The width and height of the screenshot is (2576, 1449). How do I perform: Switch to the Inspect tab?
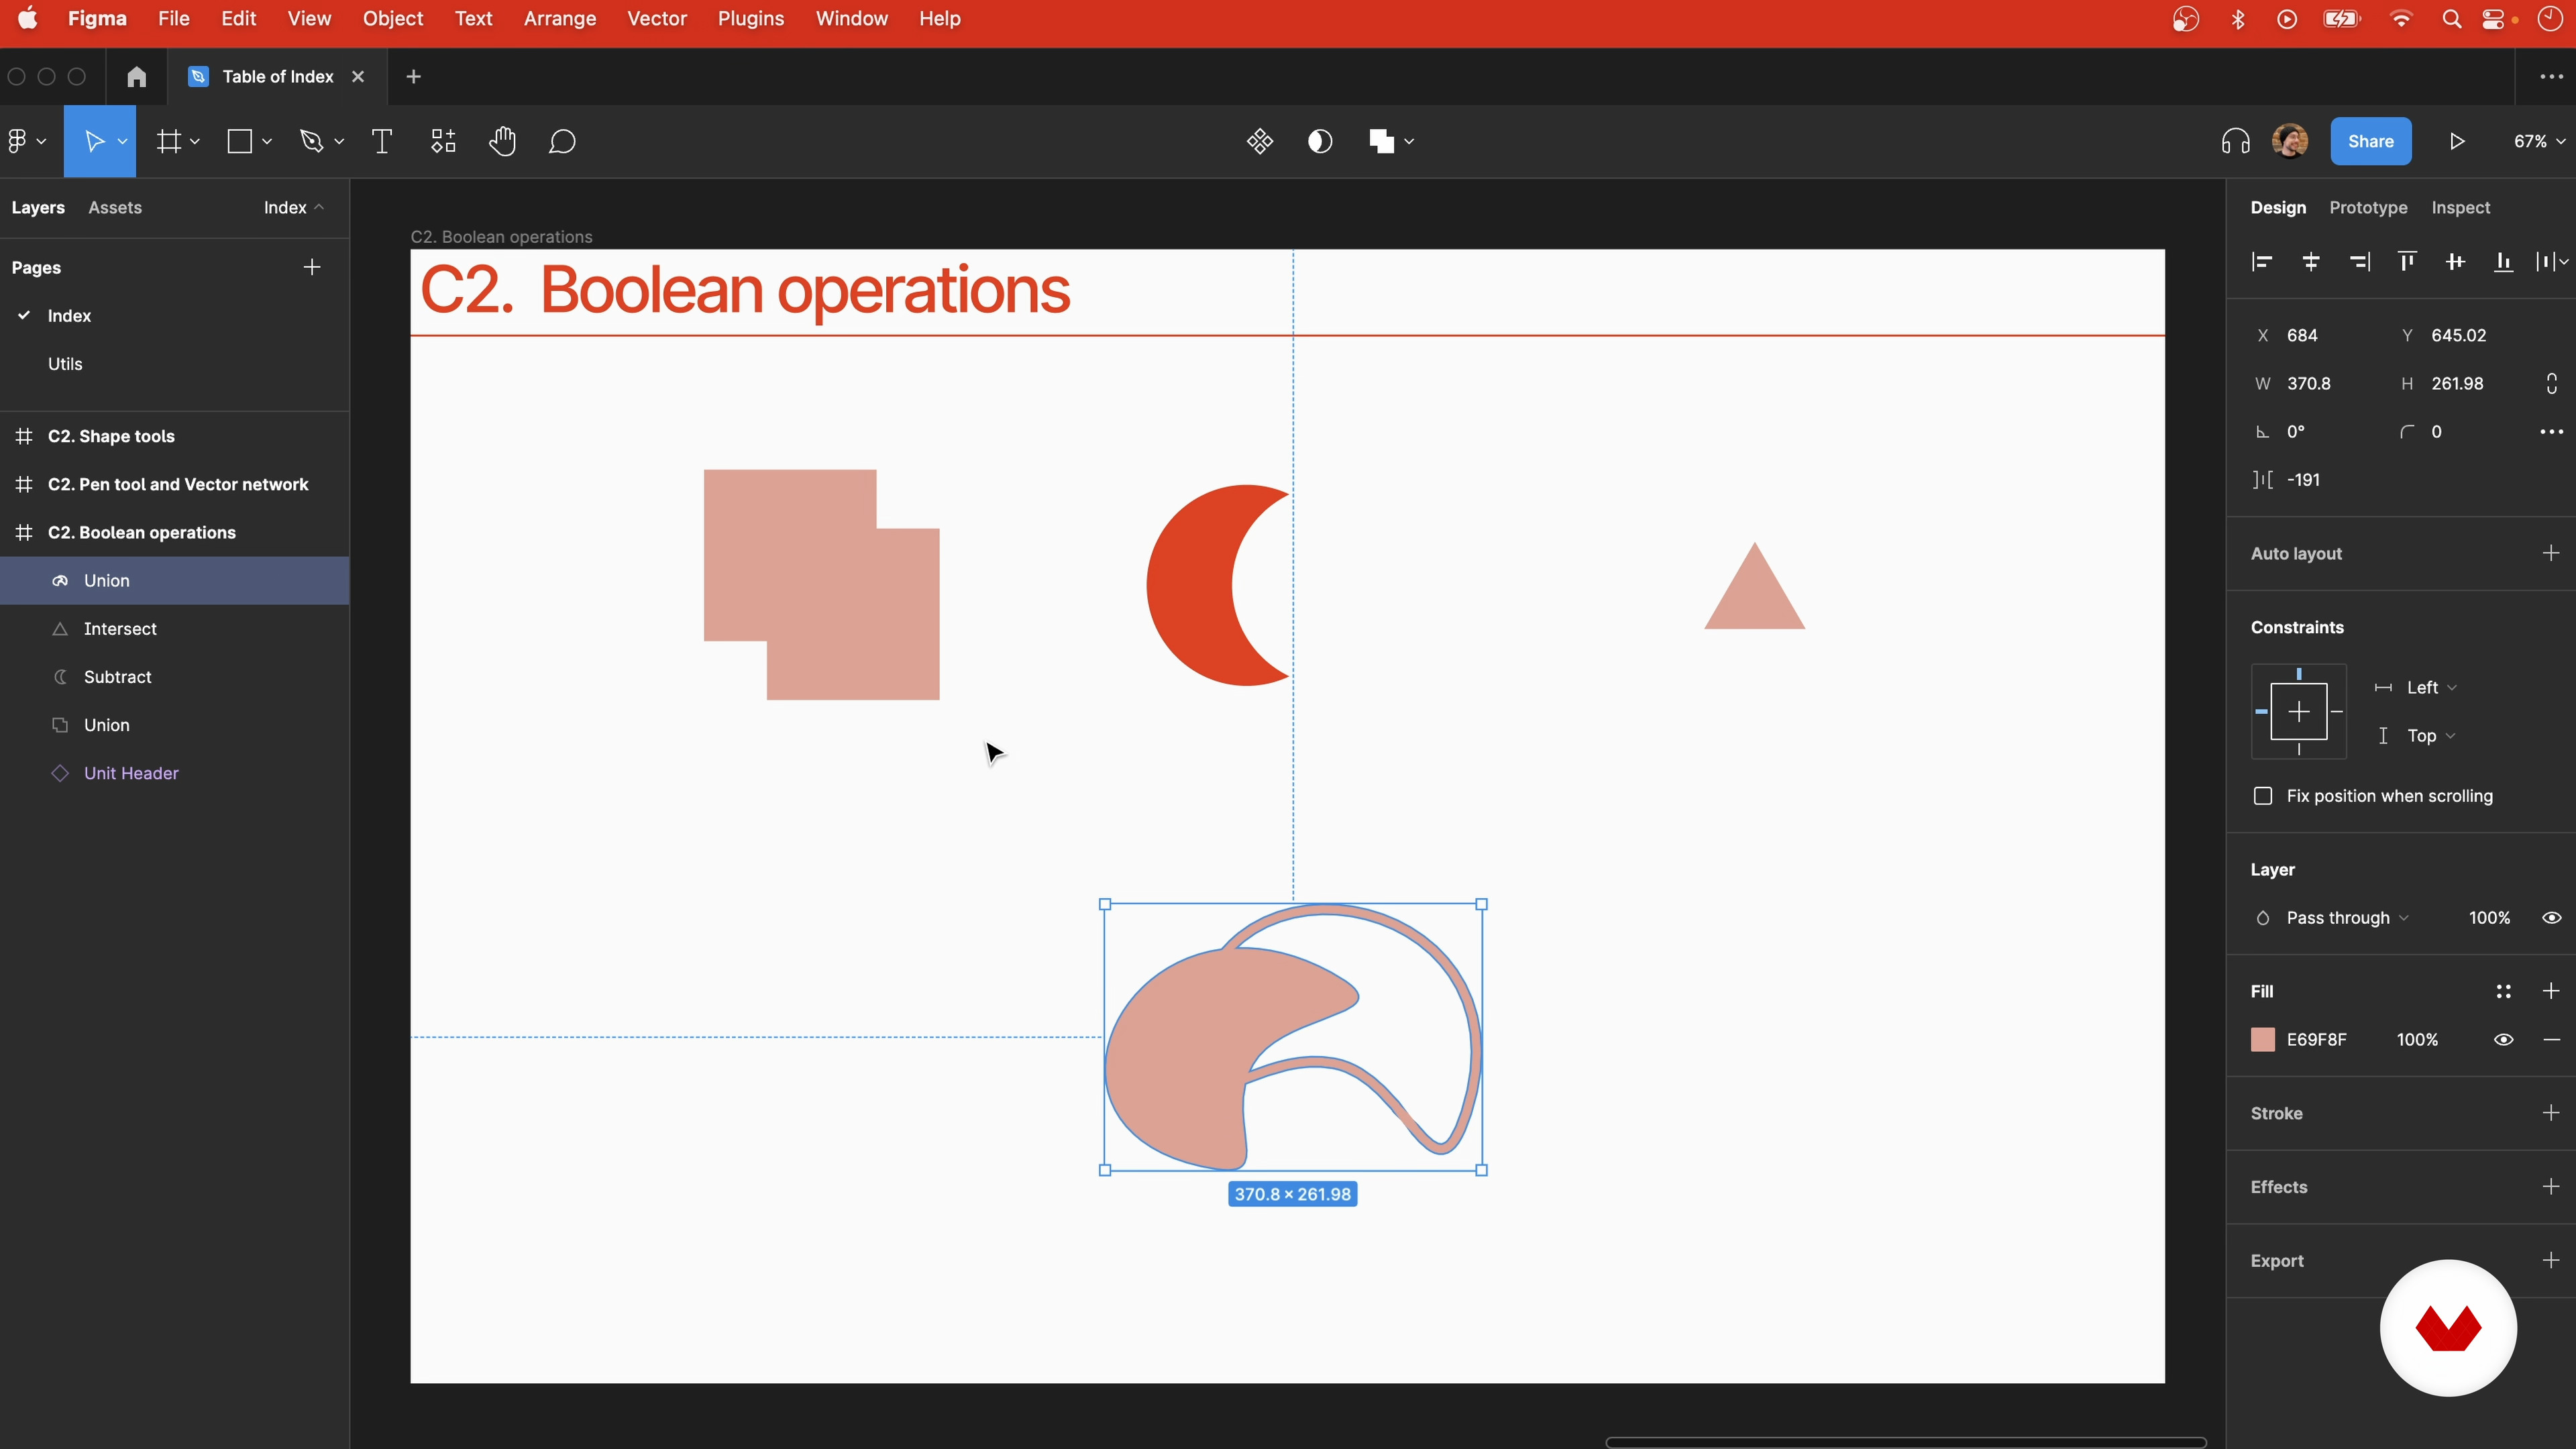click(x=2461, y=207)
